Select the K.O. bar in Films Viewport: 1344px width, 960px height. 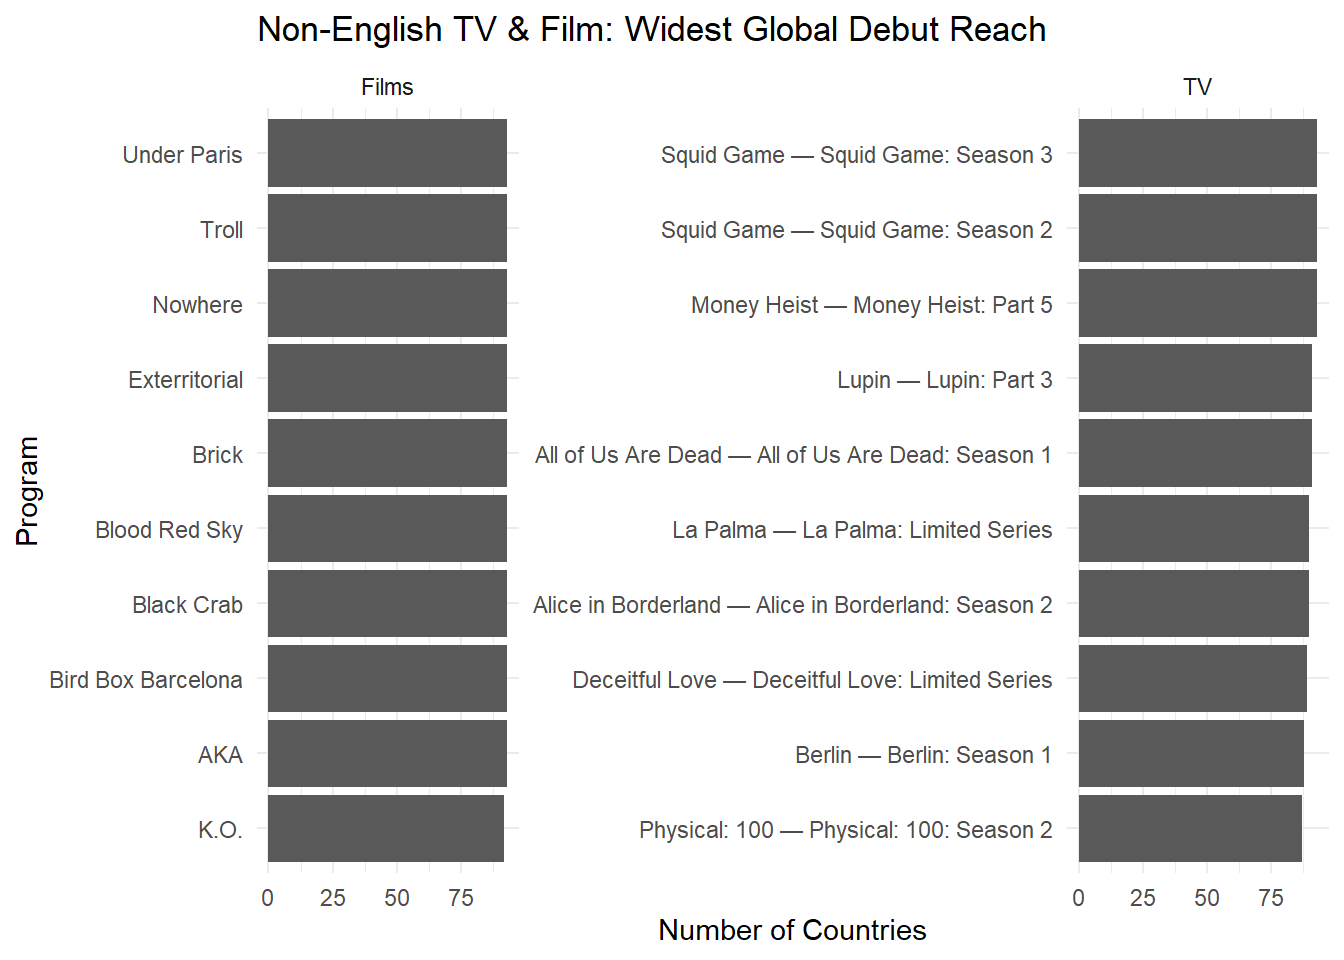385,828
